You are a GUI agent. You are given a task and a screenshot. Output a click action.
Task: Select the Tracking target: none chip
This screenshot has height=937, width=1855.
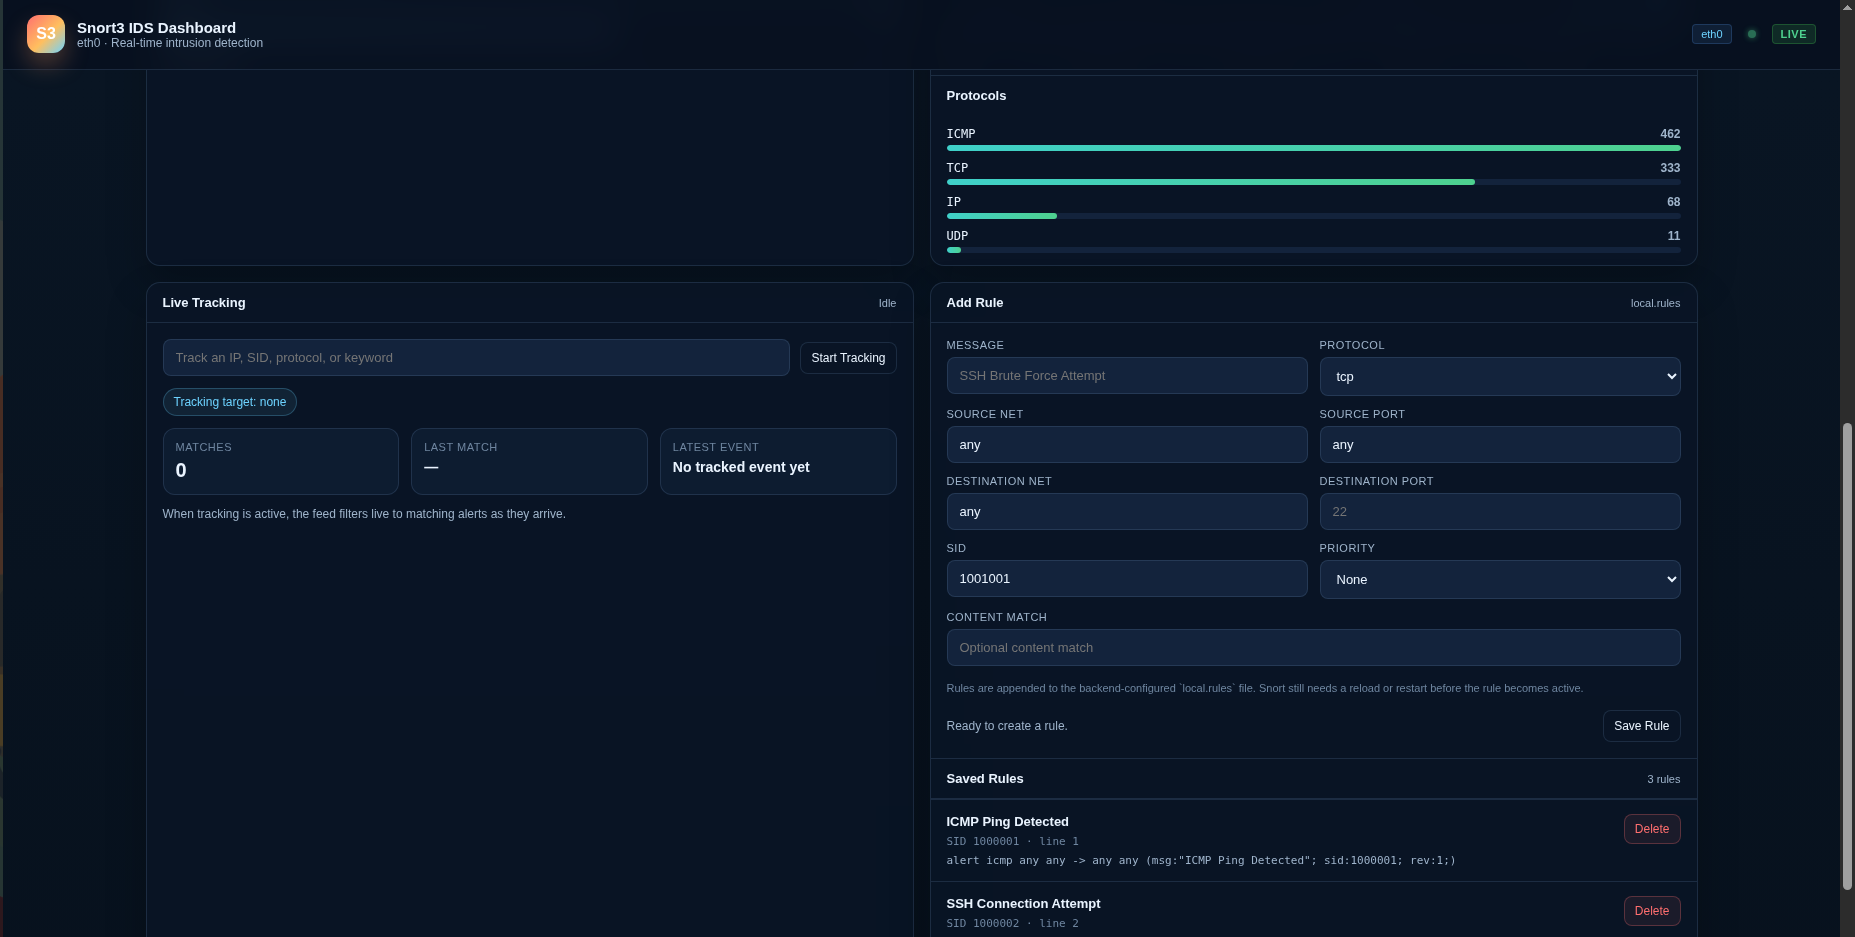point(229,402)
